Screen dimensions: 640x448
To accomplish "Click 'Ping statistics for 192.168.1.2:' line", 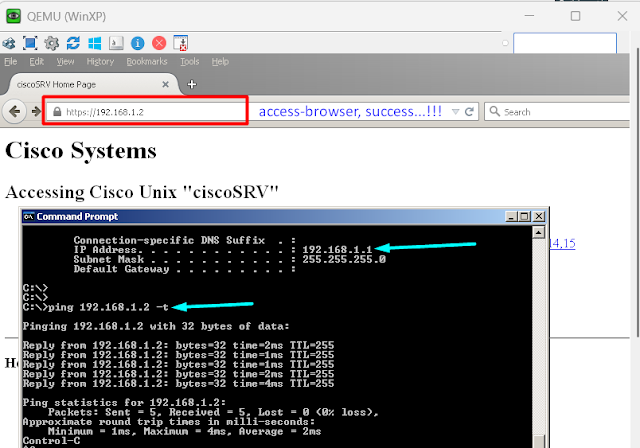I will pos(124,403).
